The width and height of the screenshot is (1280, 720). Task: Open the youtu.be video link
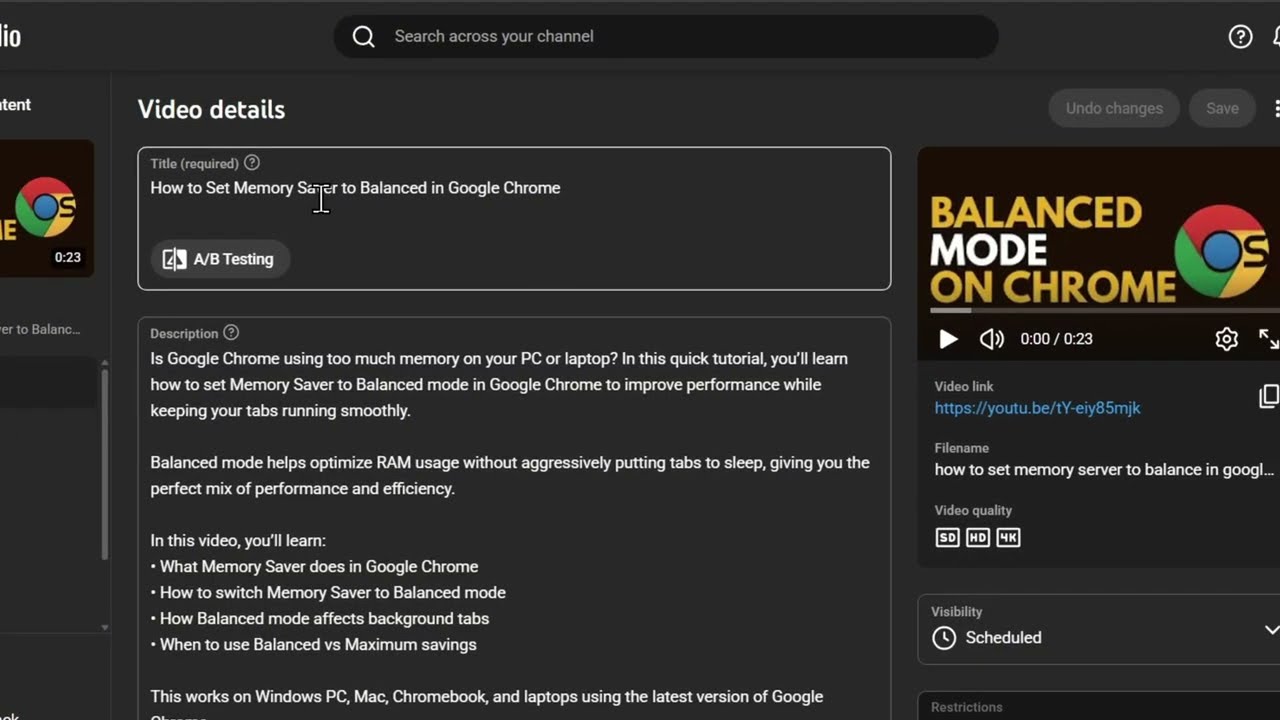pos(1037,408)
